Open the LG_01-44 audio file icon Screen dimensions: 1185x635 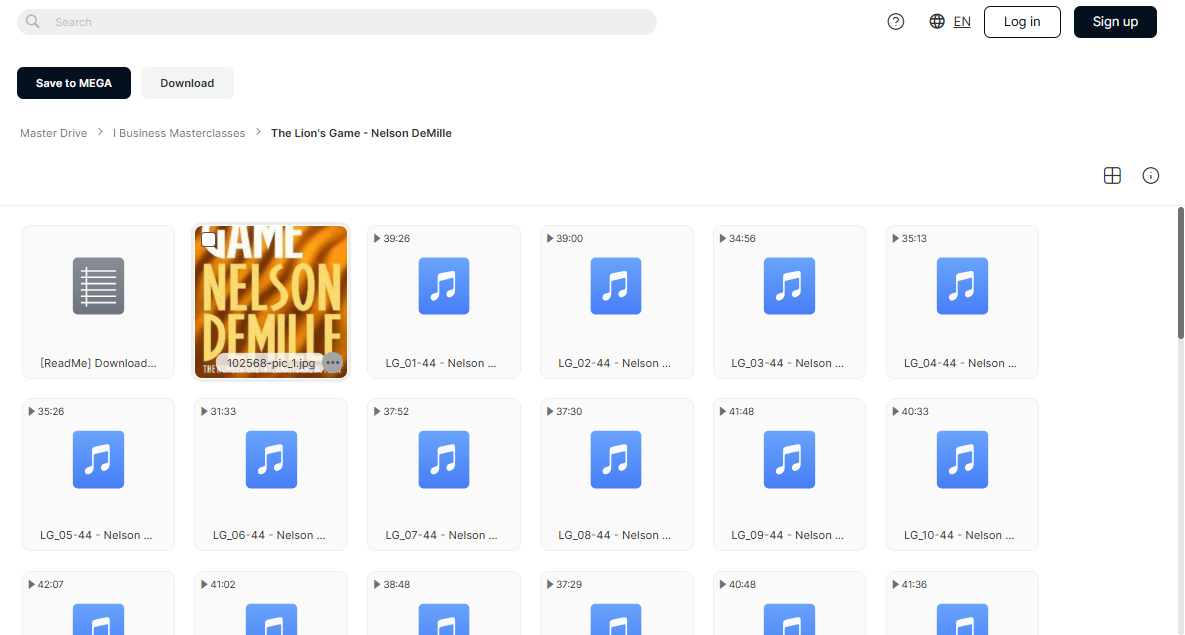click(444, 286)
